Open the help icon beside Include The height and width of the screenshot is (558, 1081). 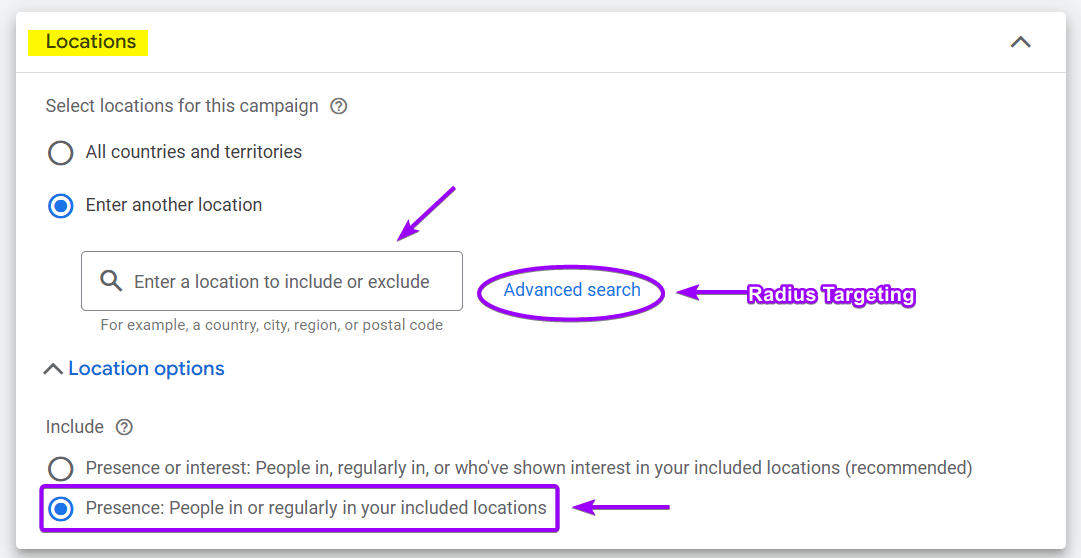click(x=124, y=427)
